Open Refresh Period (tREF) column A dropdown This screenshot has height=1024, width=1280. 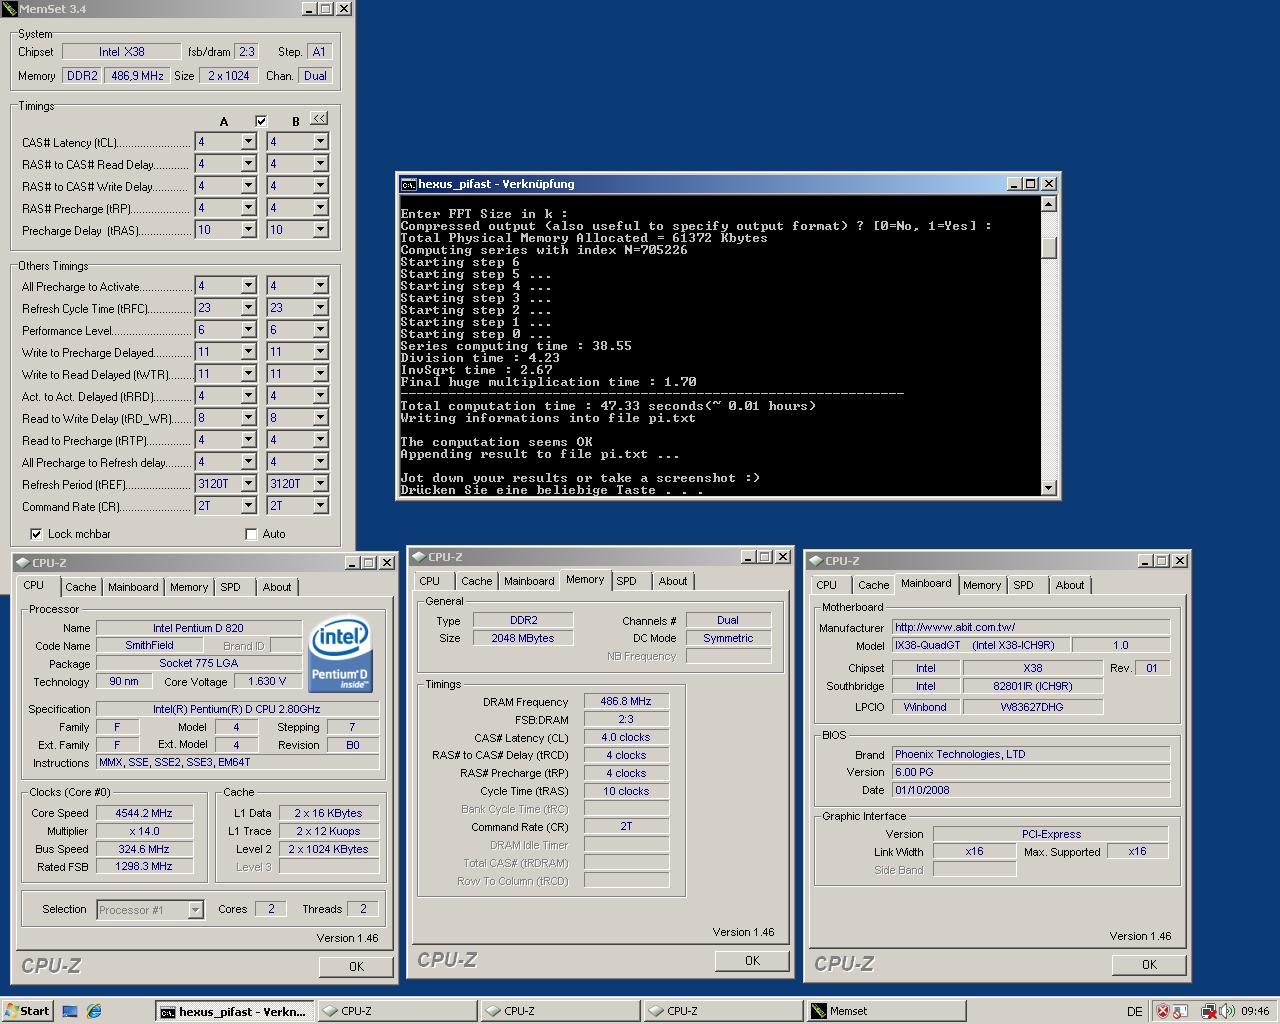[248, 484]
